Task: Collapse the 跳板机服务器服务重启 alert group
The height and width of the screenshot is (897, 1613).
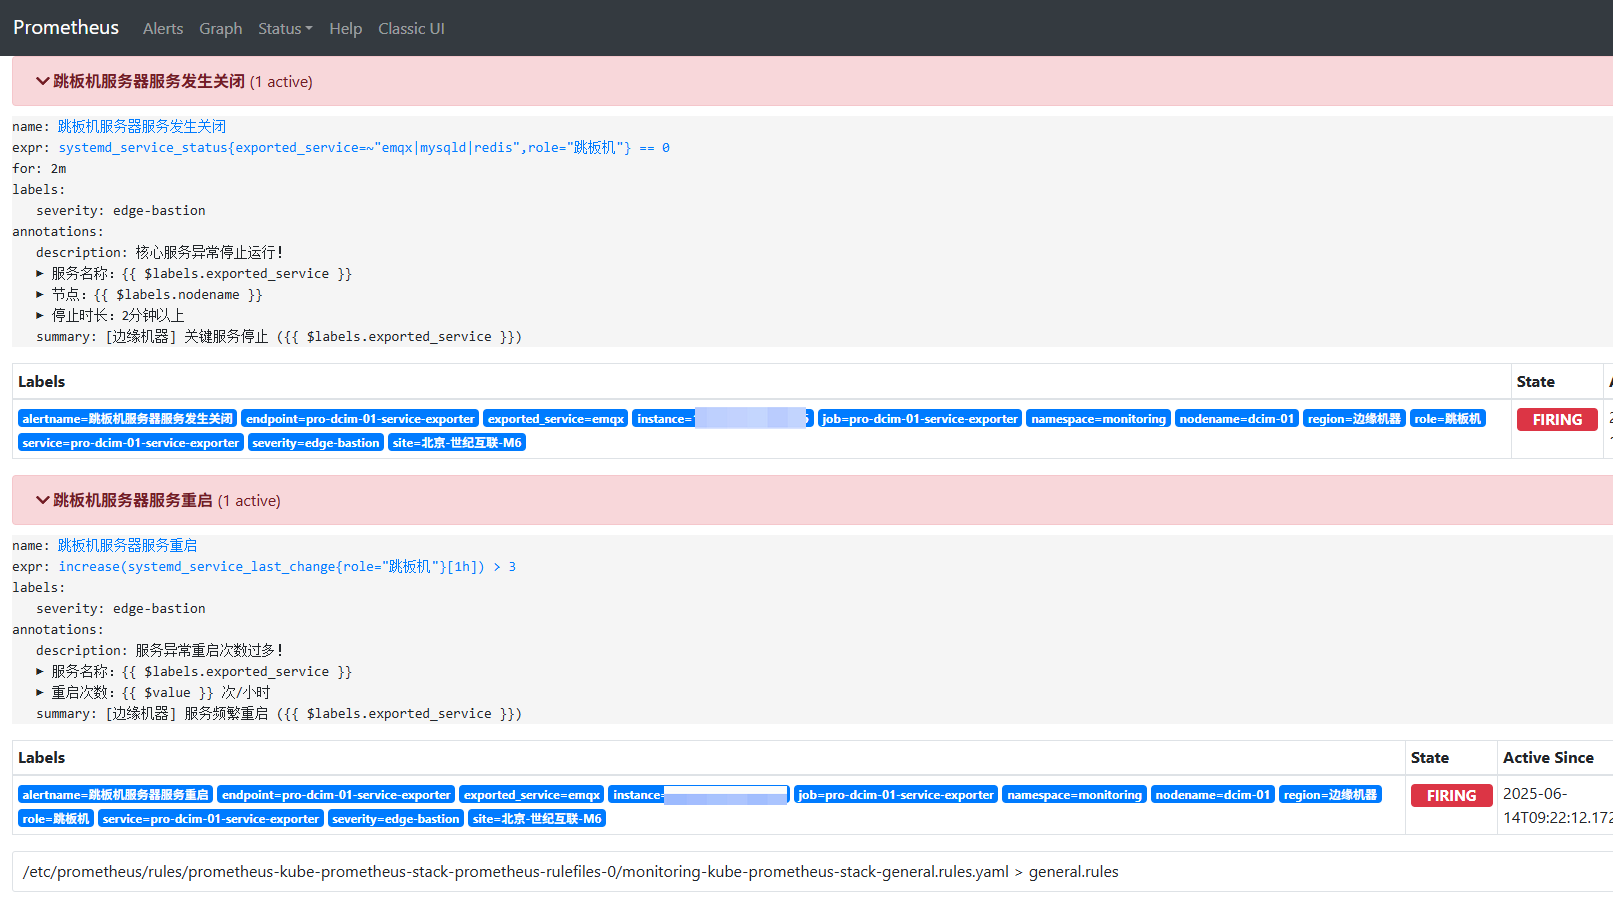Action: coord(132,501)
